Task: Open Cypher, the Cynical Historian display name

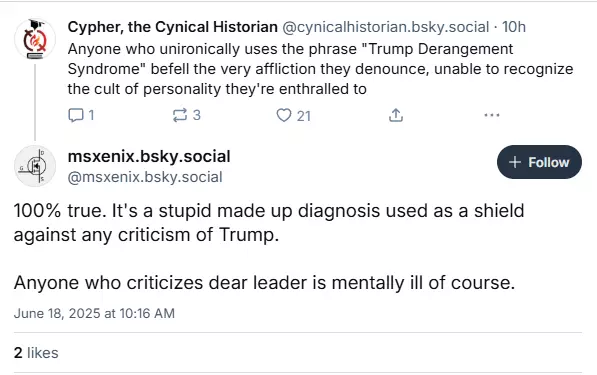Action: point(172,27)
